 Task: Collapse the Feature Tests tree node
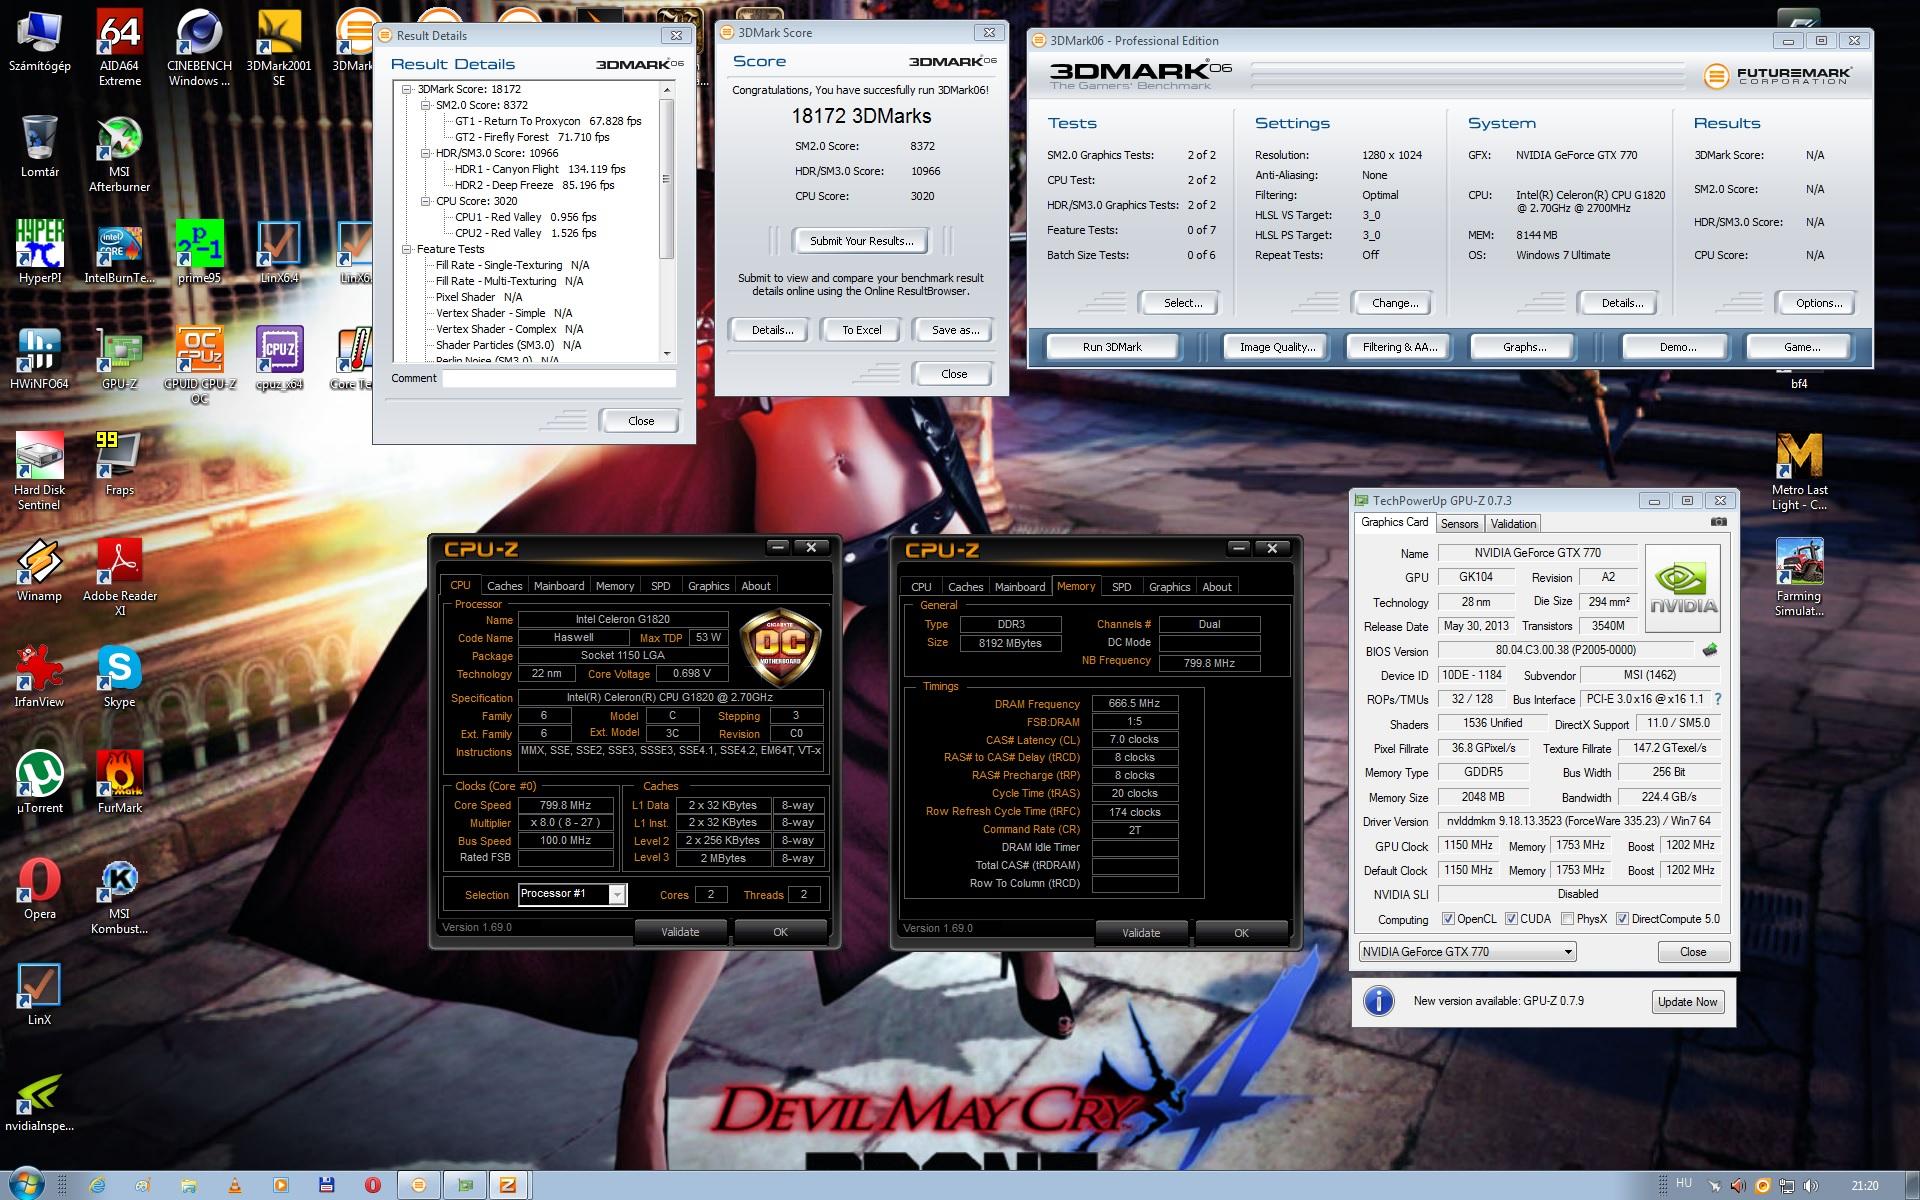tap(407, 249)
